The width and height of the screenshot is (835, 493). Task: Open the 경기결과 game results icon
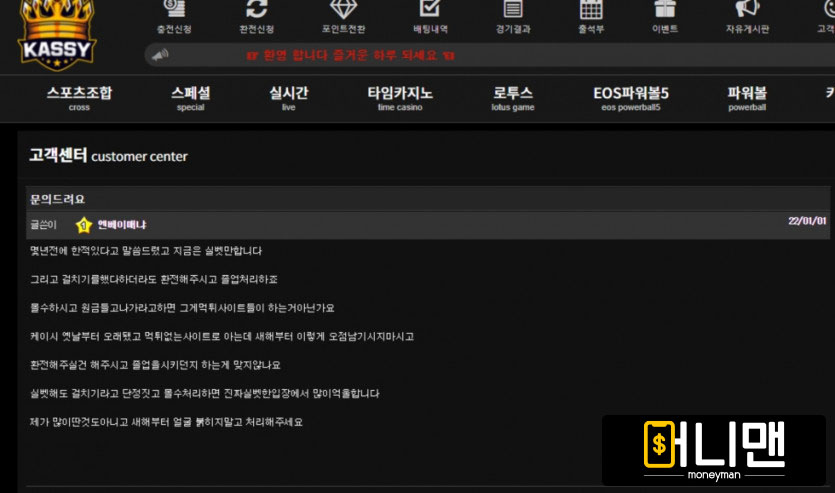tap(512, 10)
